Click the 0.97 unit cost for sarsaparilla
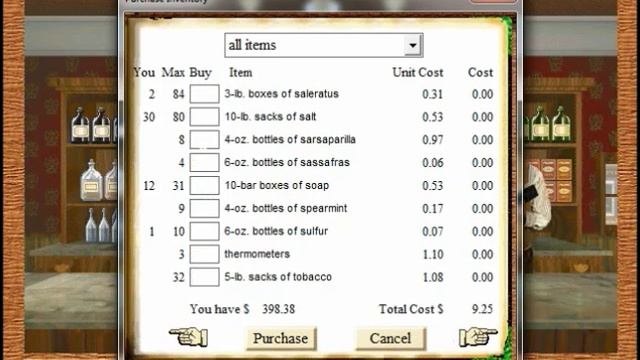 (433, 140)
